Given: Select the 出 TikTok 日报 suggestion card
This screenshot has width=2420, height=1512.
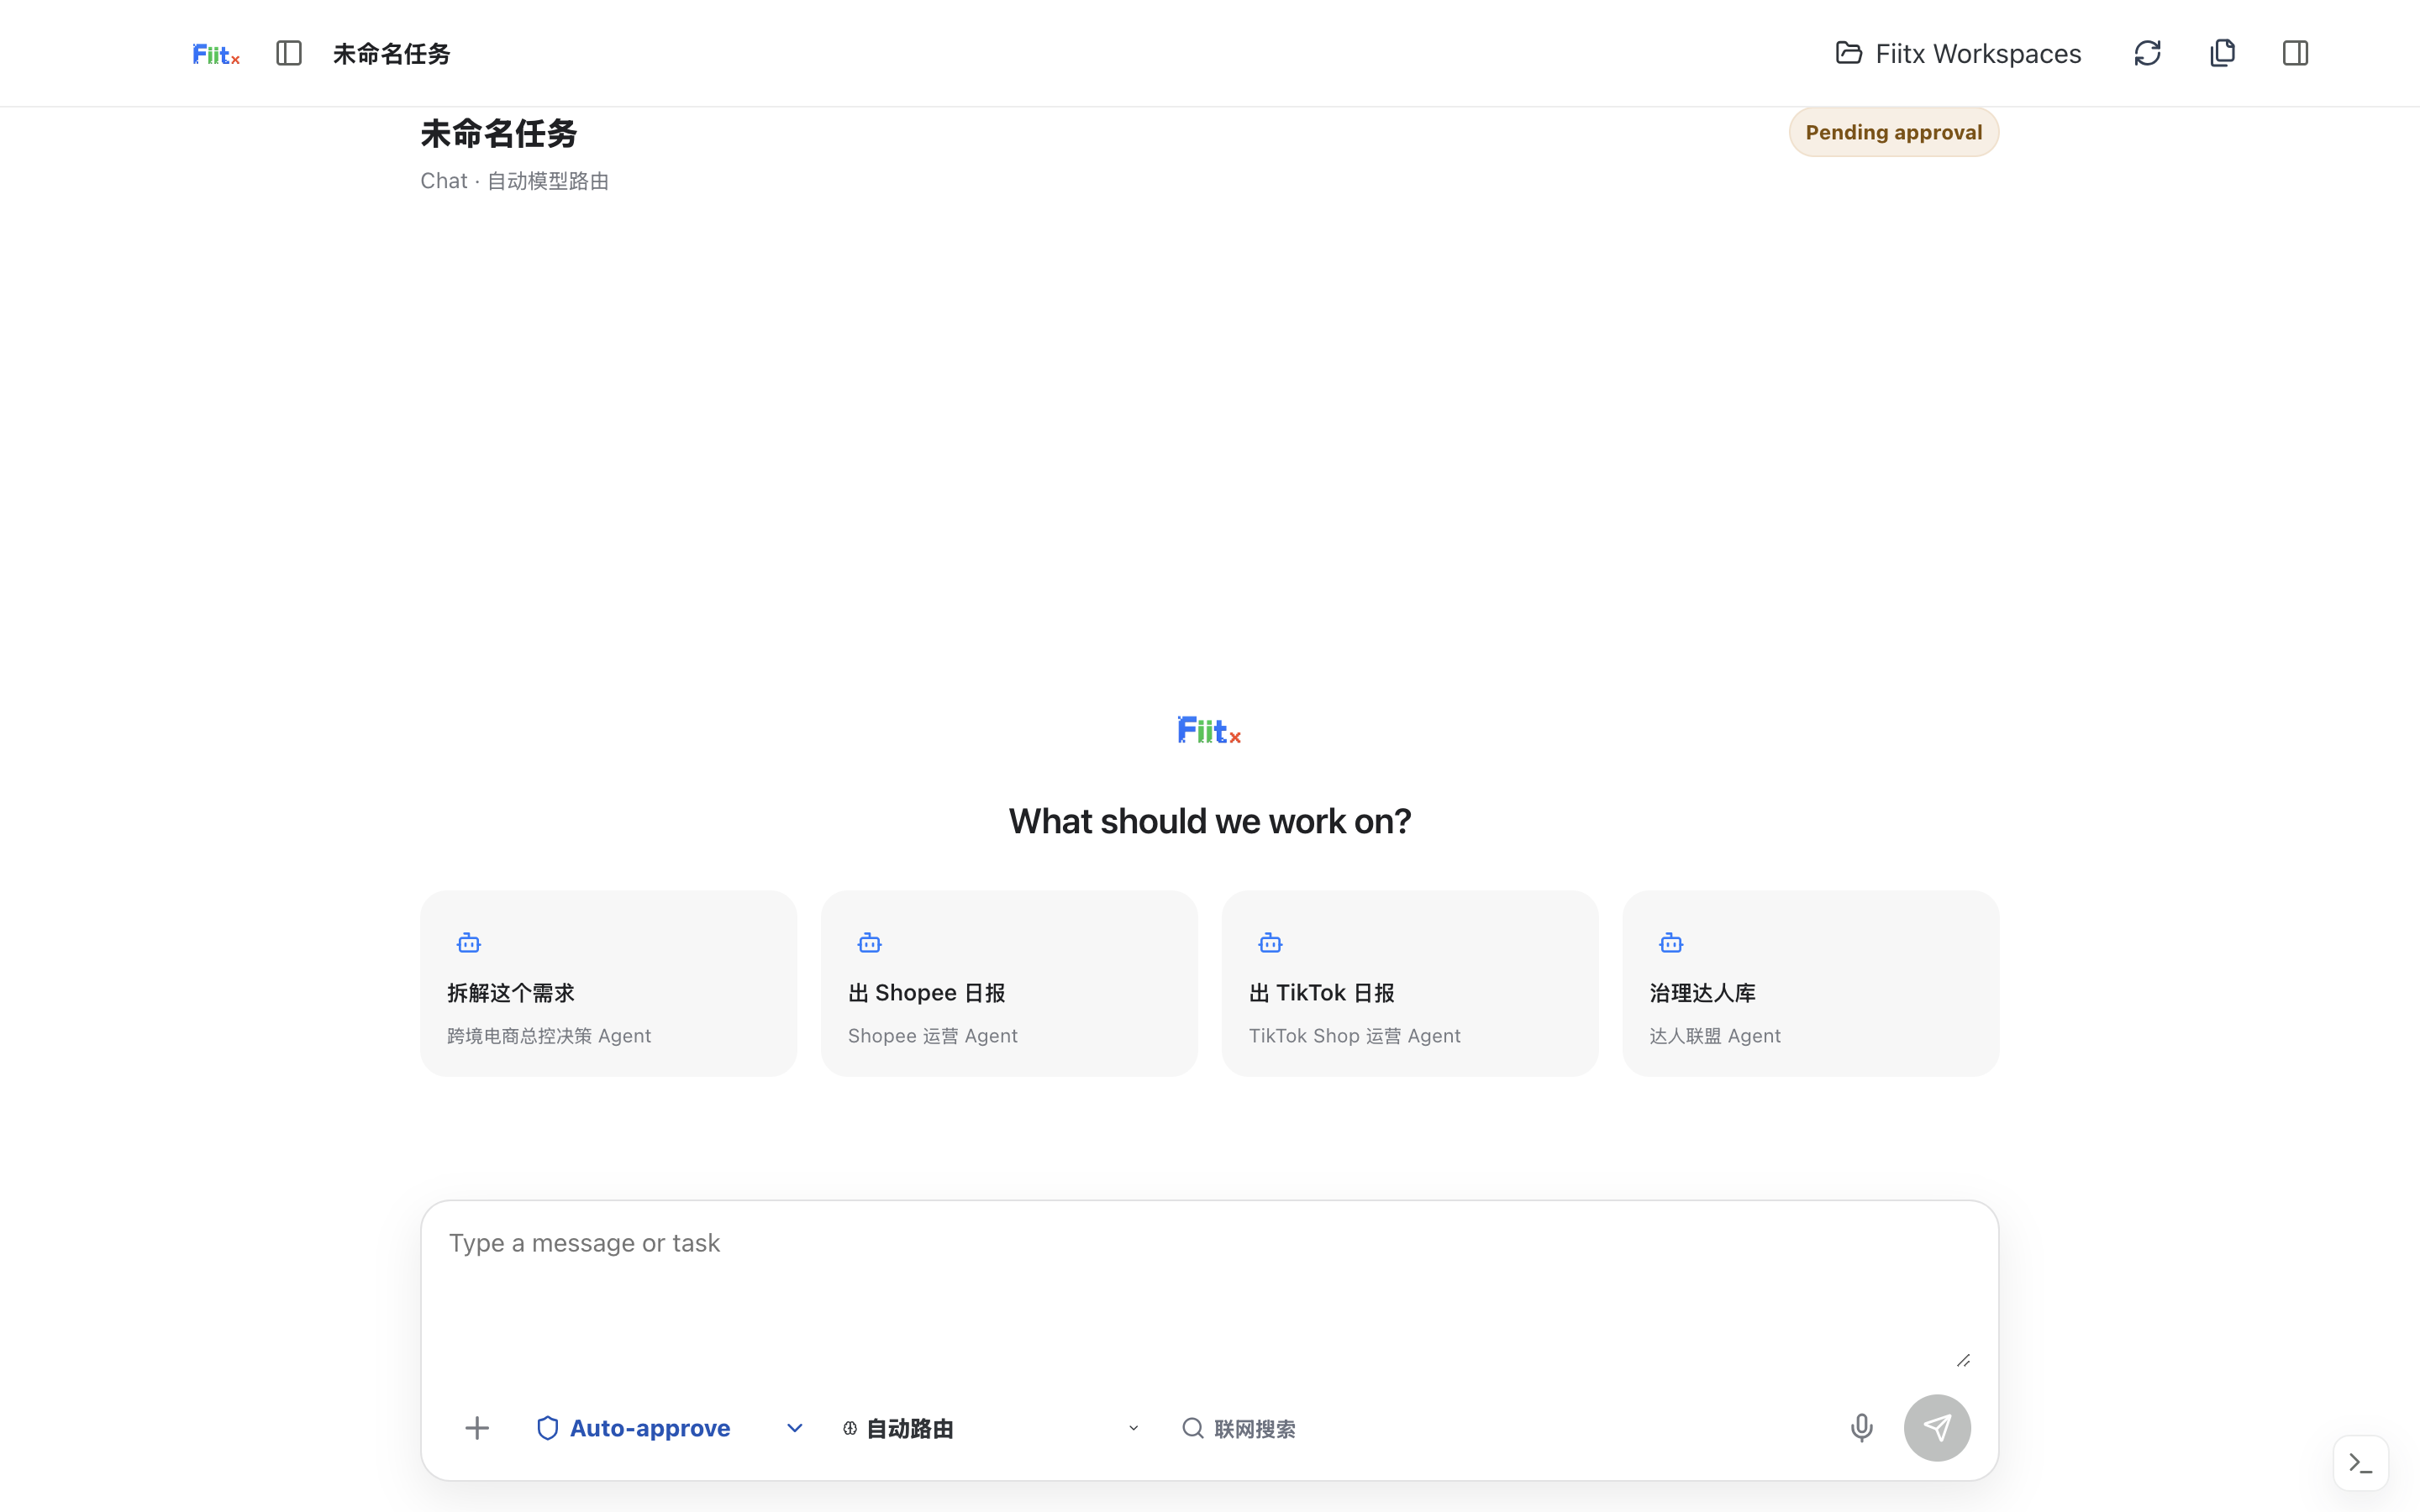Looking at the screenshot, I should pos(1410,983).
